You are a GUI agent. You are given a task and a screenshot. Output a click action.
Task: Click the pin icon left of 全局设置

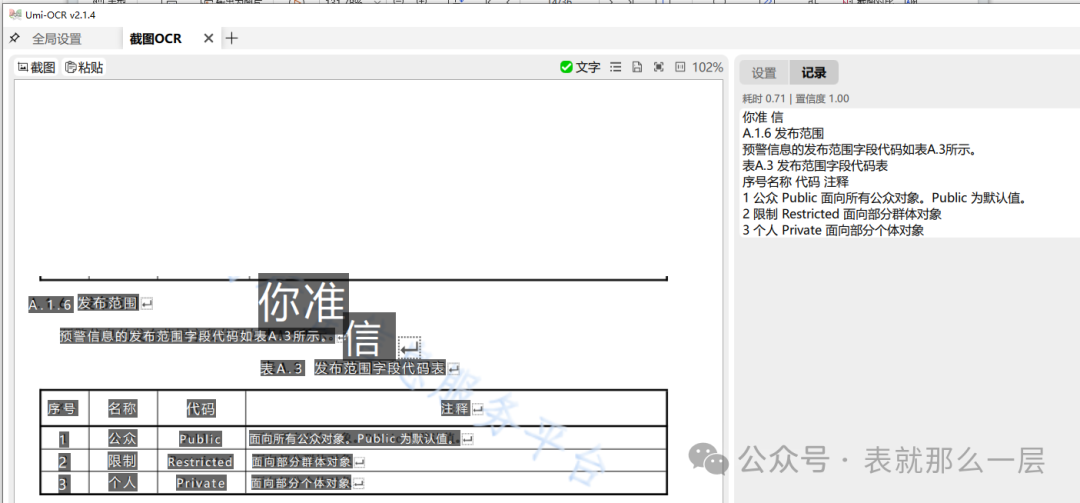(x=14, y=39)
